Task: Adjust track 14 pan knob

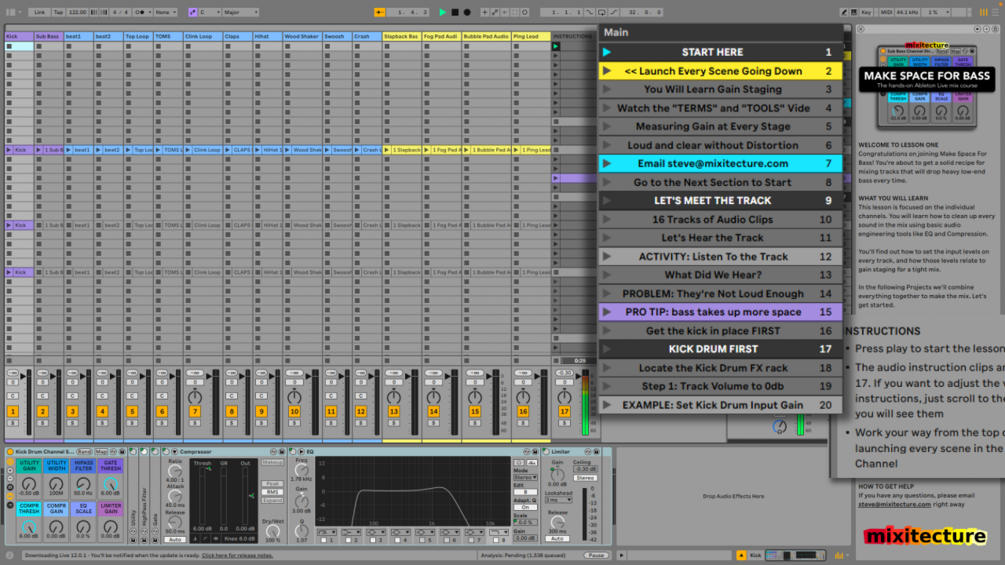Action: pos(434,397)
